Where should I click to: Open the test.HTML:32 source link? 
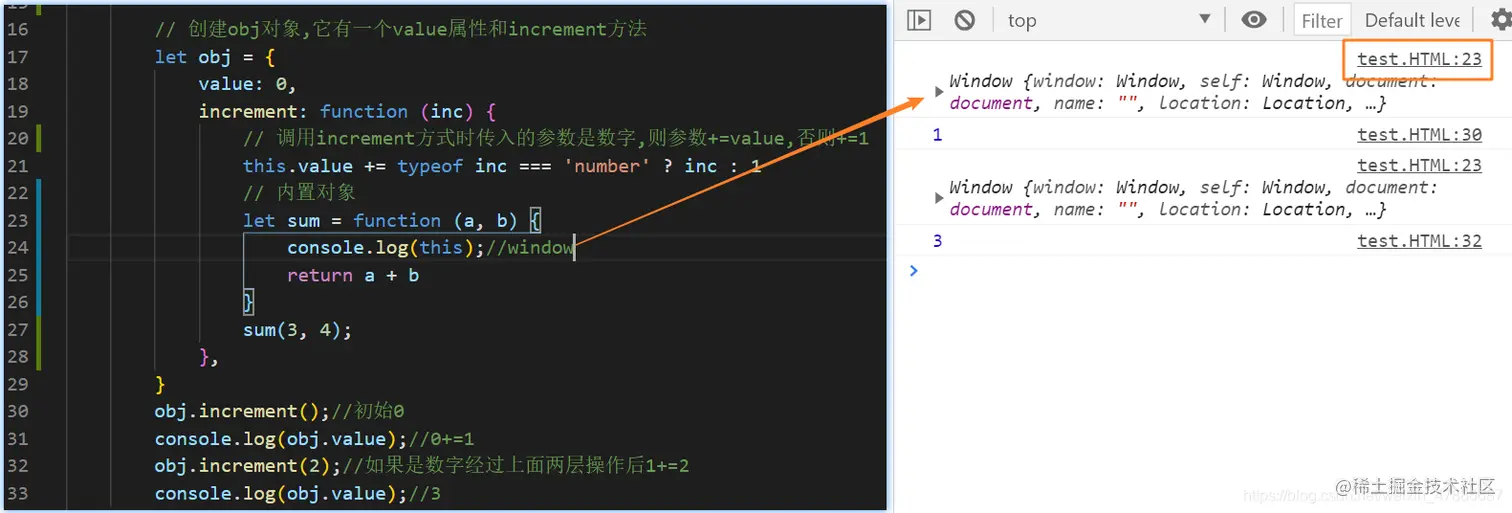pos(1419,240)
